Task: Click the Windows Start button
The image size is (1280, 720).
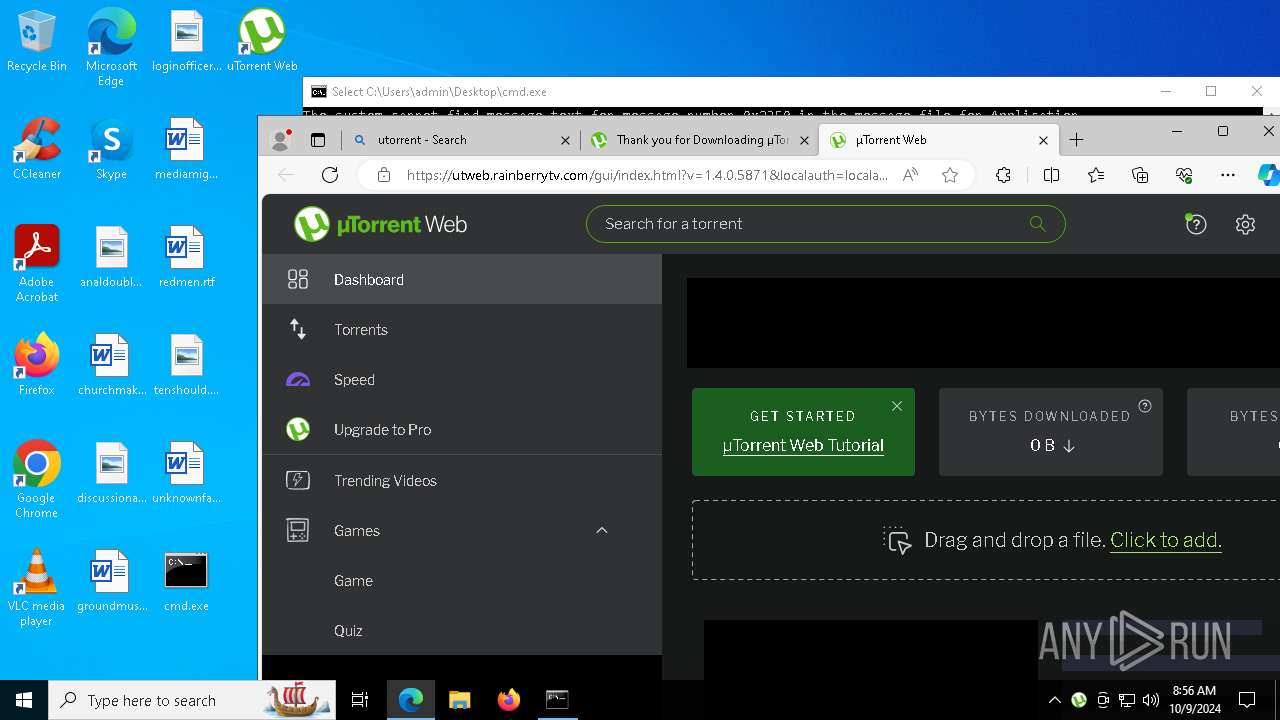Action: click(24, 700)
